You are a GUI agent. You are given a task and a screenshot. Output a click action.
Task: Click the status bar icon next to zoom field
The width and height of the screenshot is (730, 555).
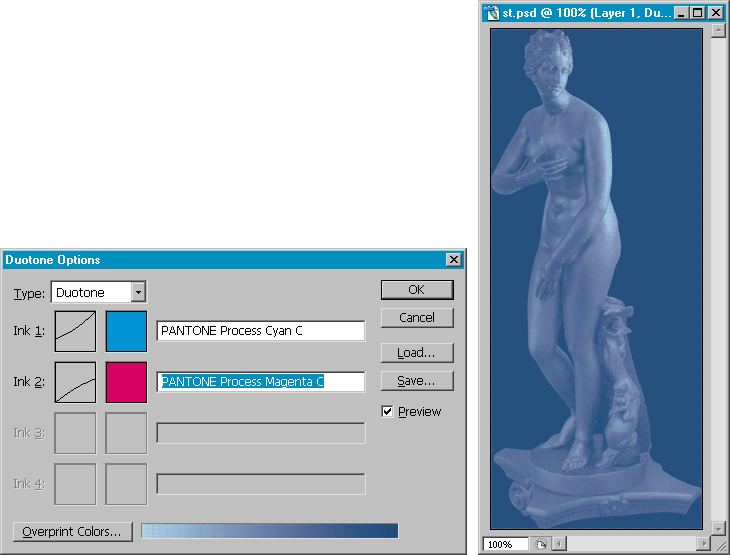coord(541,544)
